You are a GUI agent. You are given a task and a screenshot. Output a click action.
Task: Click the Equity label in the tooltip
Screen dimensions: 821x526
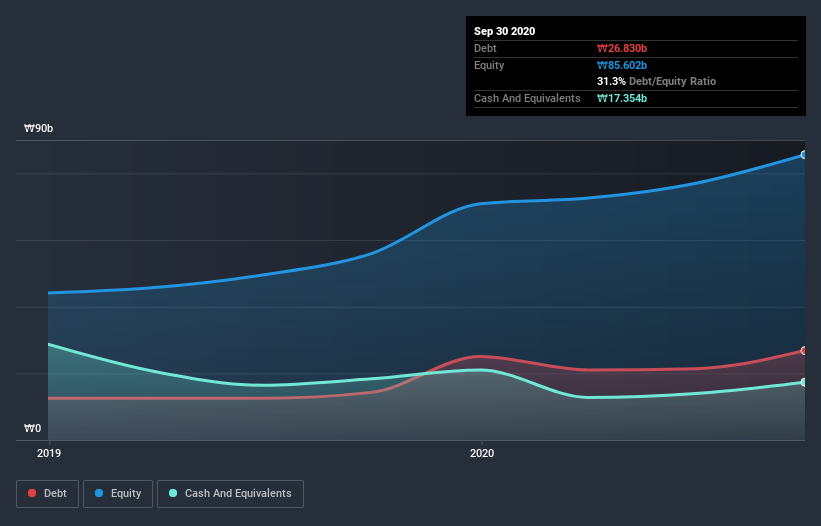pos(489,65)
